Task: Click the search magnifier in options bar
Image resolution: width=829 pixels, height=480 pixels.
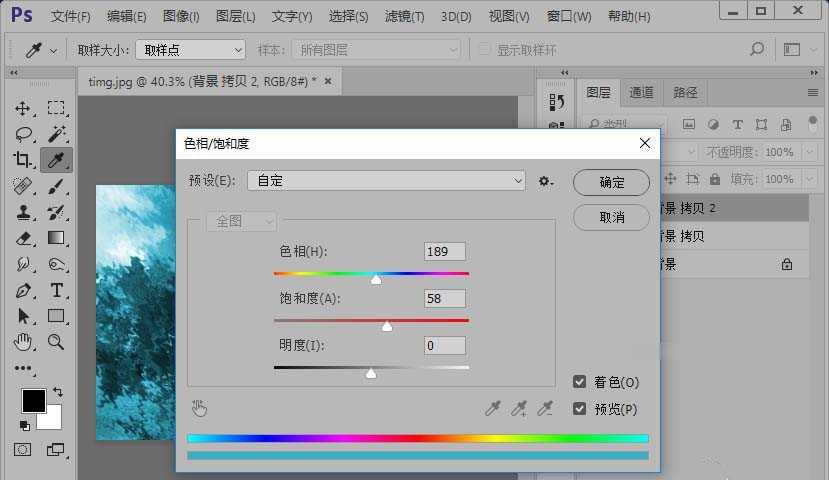Action: [757, 50]
